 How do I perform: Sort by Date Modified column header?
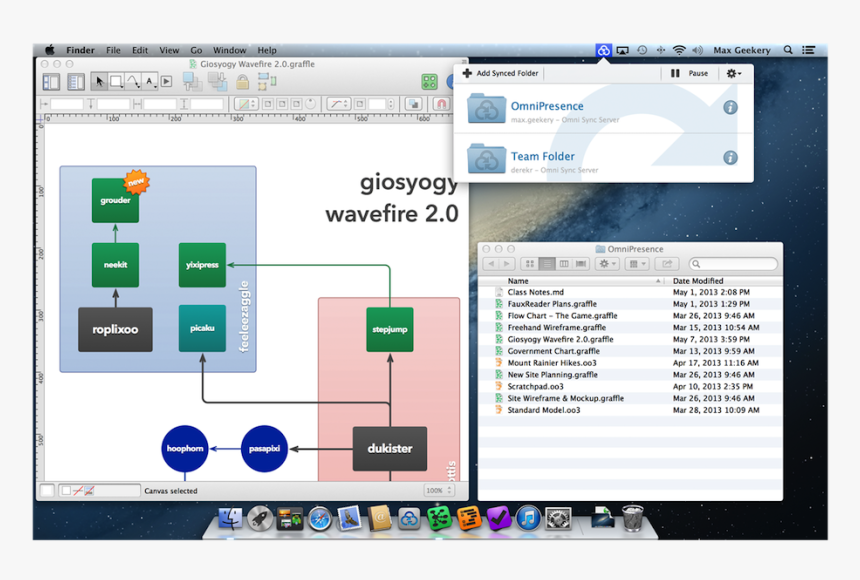724,280
